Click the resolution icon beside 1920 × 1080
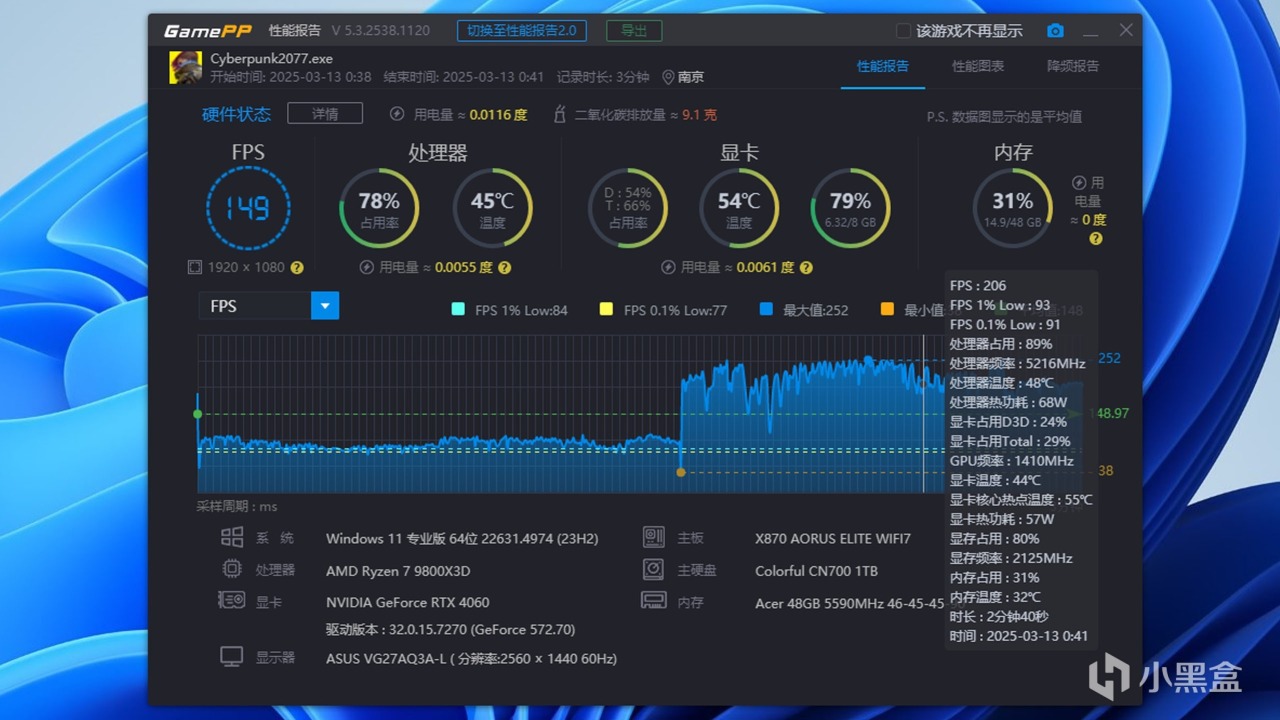This screenshot has width=1280, height=720. pos(195,268)
